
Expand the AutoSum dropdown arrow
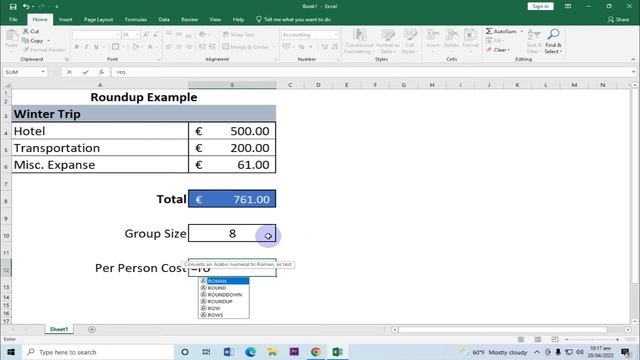point(521,31)
